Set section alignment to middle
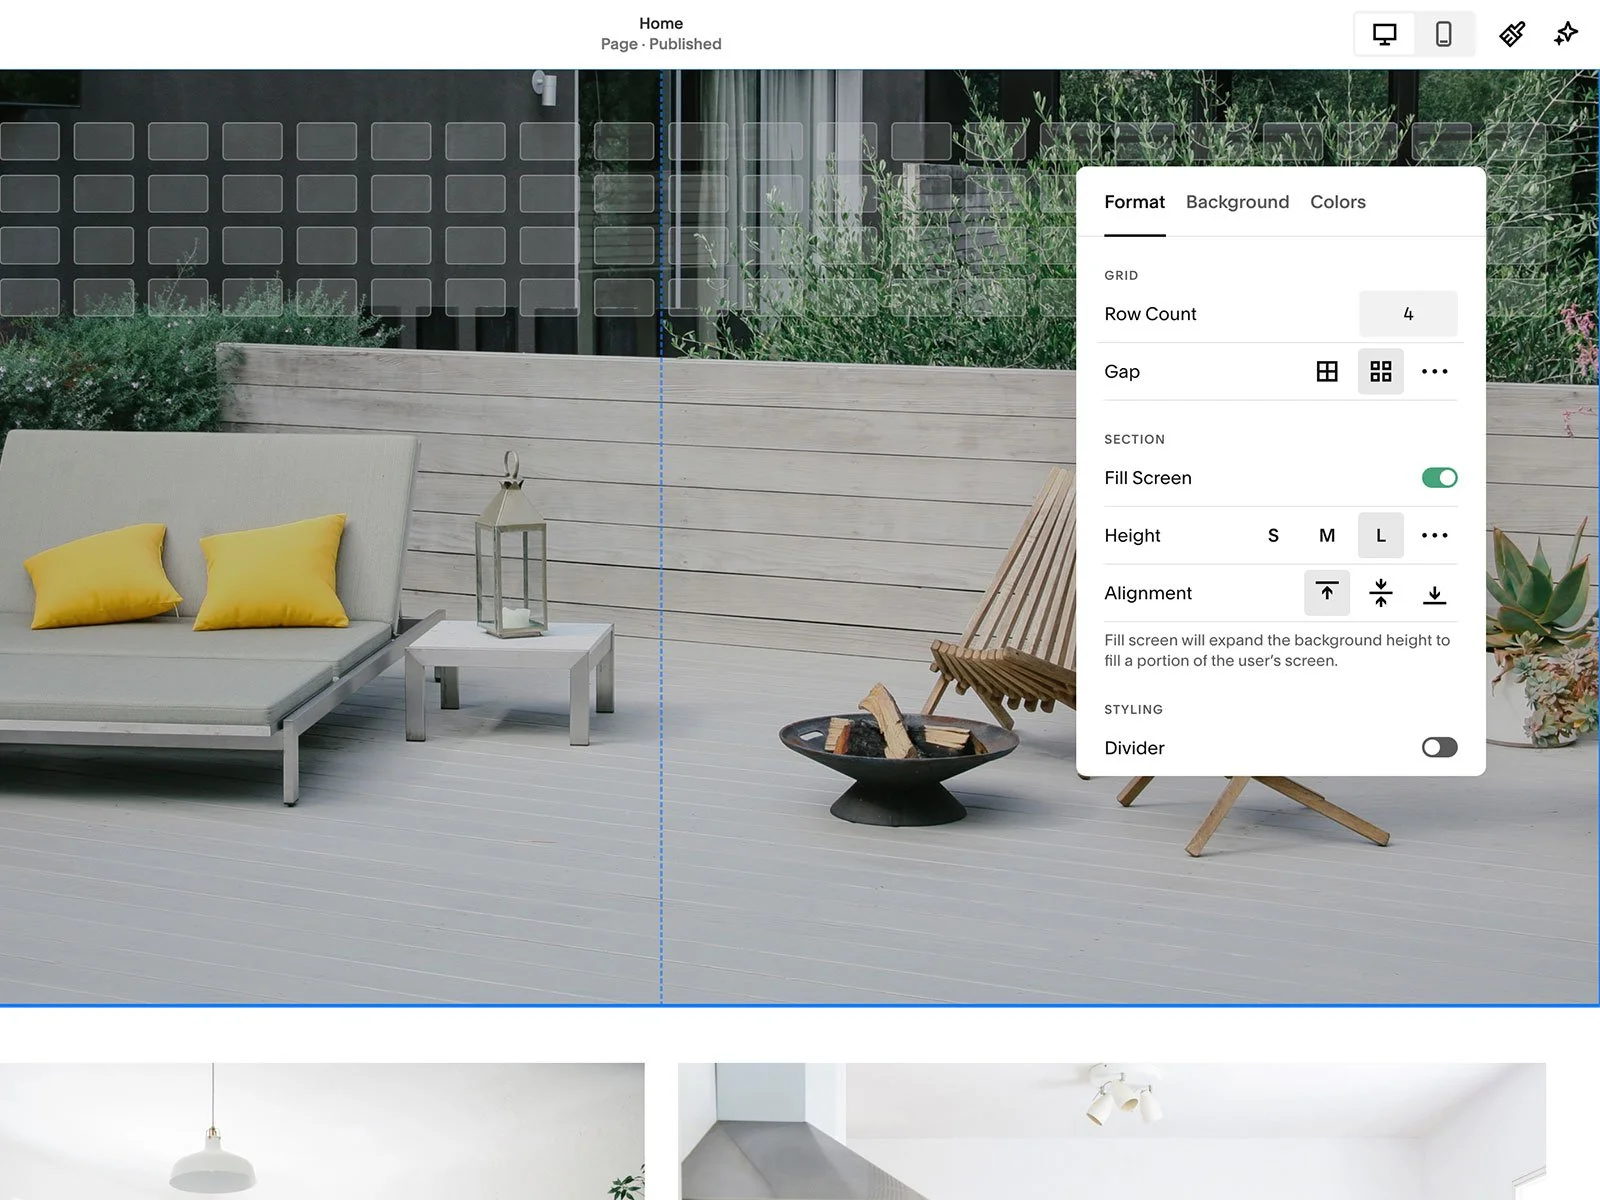The height and width of the screenshot is (1200, 1600). click(1381, 593)
